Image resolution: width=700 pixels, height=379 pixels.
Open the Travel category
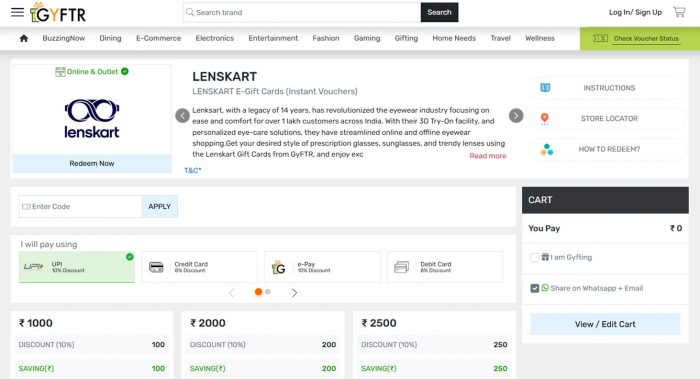(500, 38)
